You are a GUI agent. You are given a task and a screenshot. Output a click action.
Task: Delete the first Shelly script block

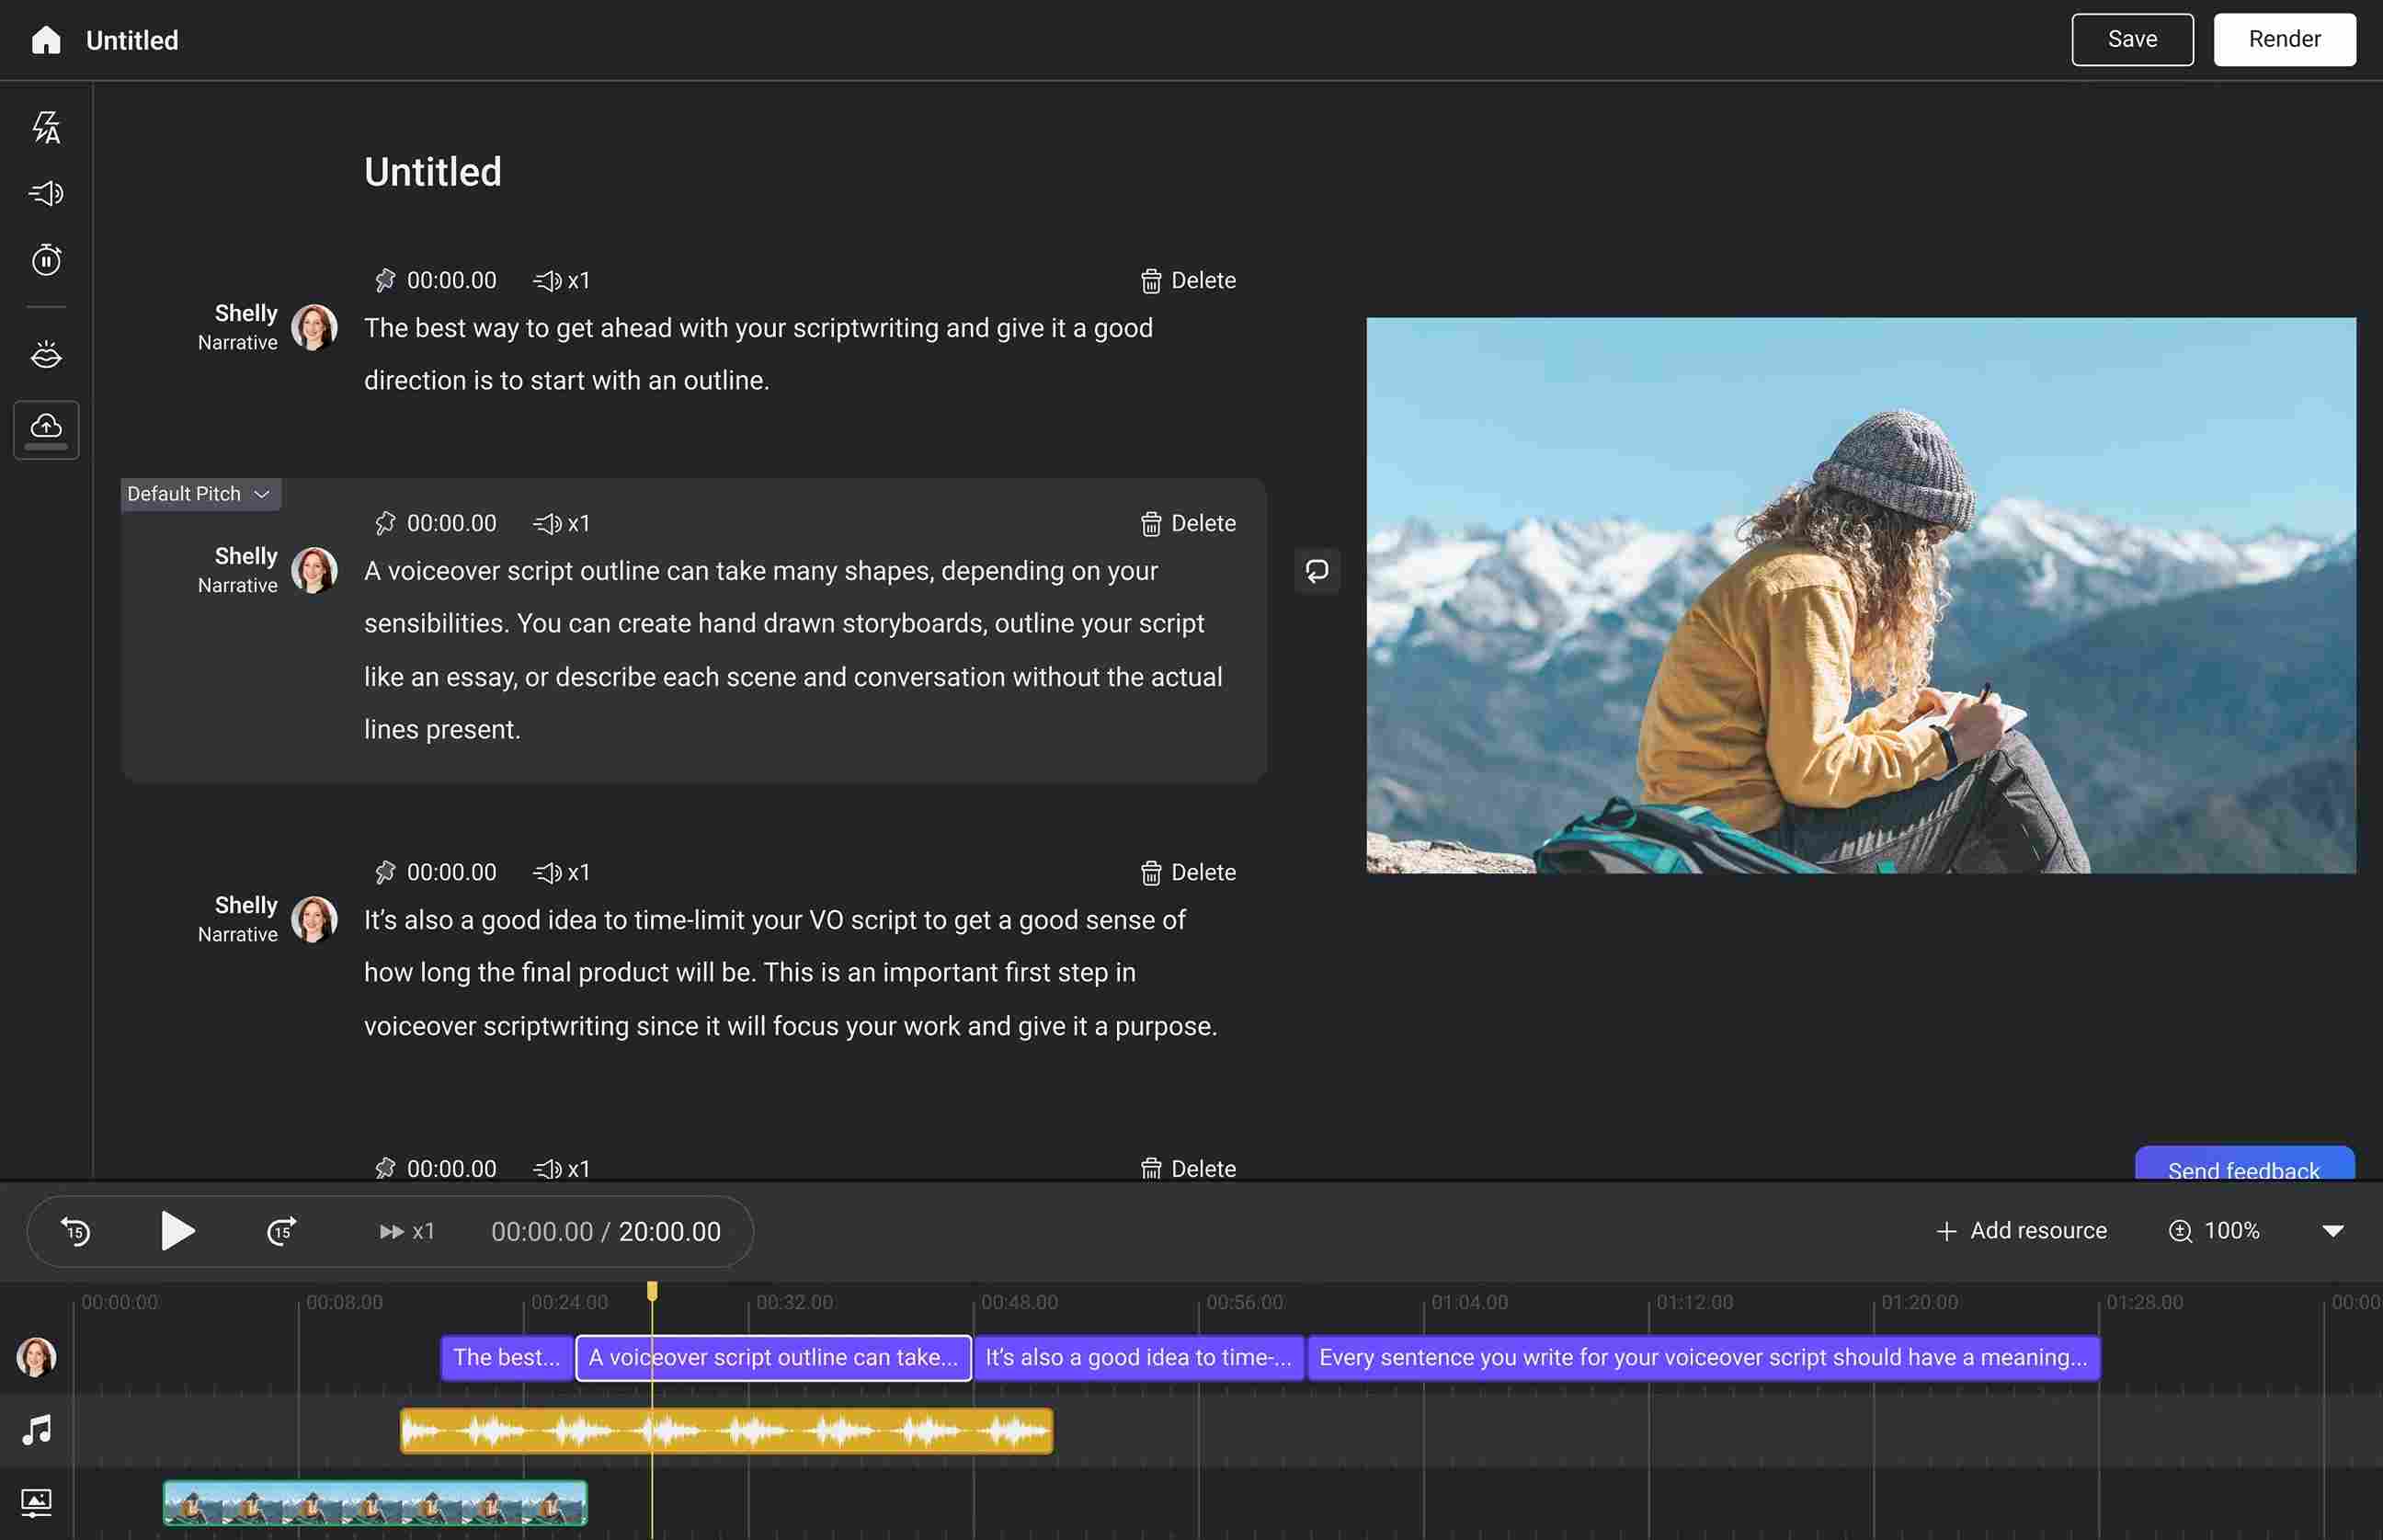(1189, 280)
